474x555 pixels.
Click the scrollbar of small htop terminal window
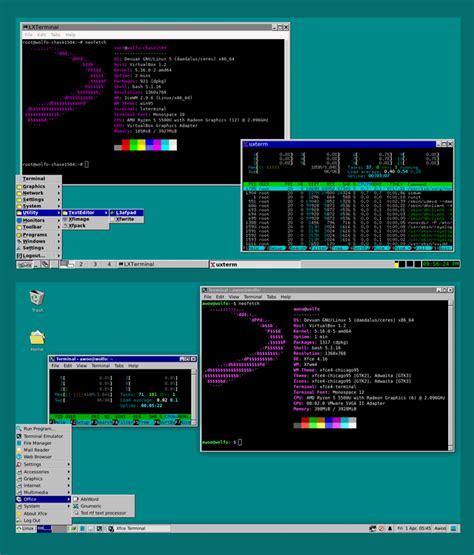(194, 397)
